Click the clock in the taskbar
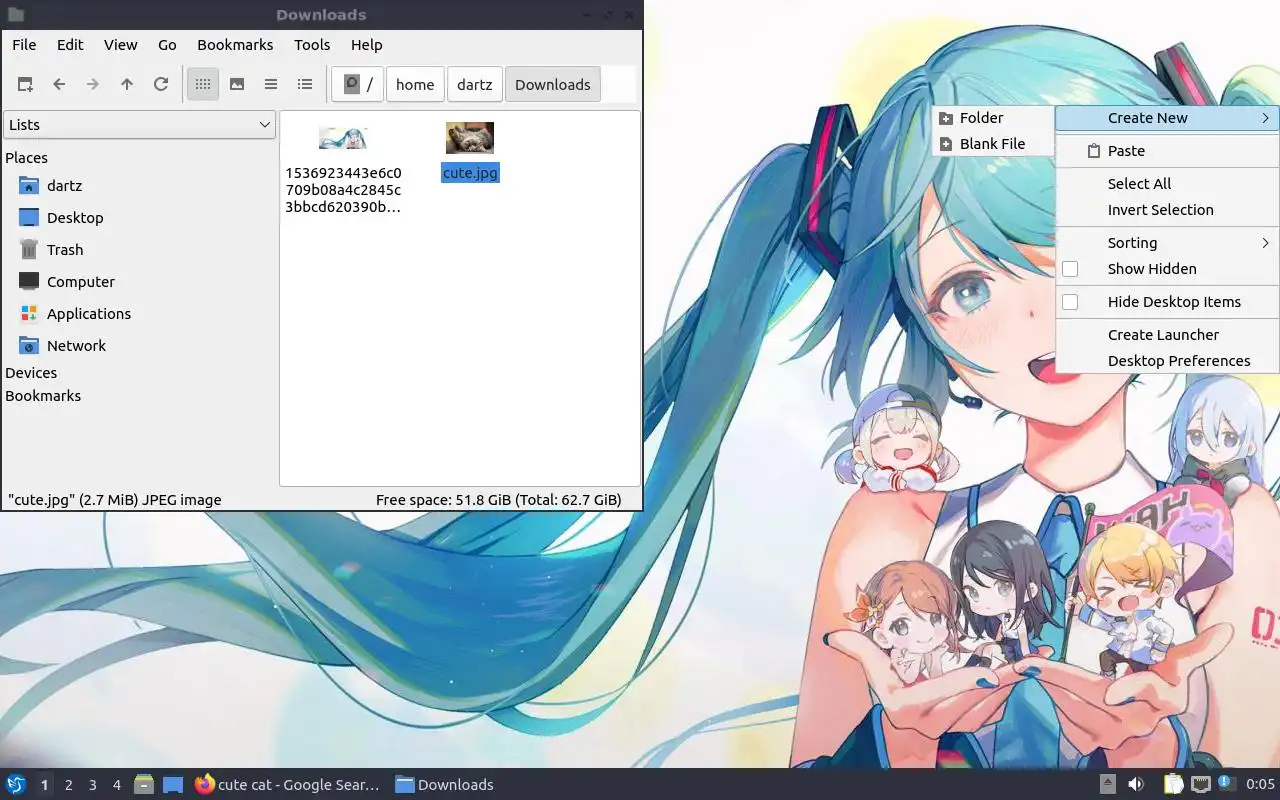The width and height of the screenshot is (1280, 800). click(1260, 785)
